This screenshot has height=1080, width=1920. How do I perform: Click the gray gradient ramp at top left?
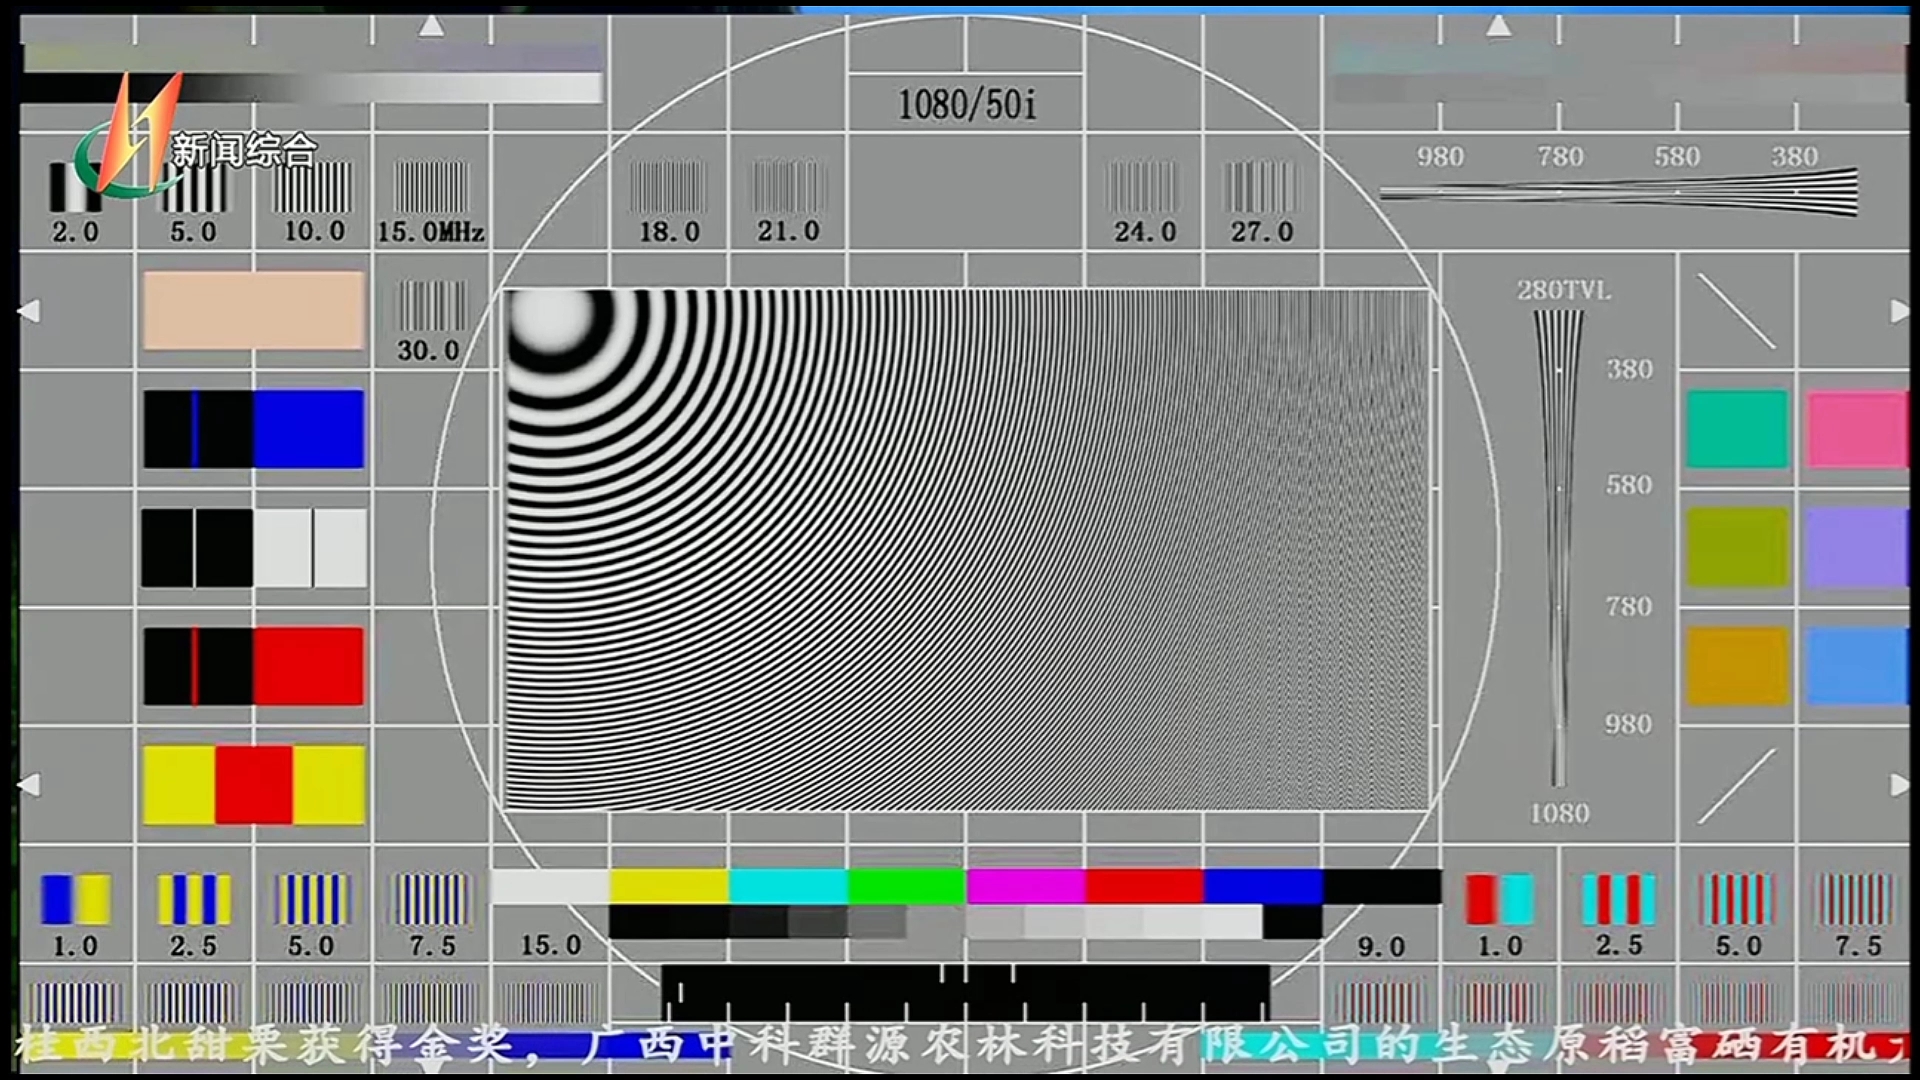coord(312,88)
